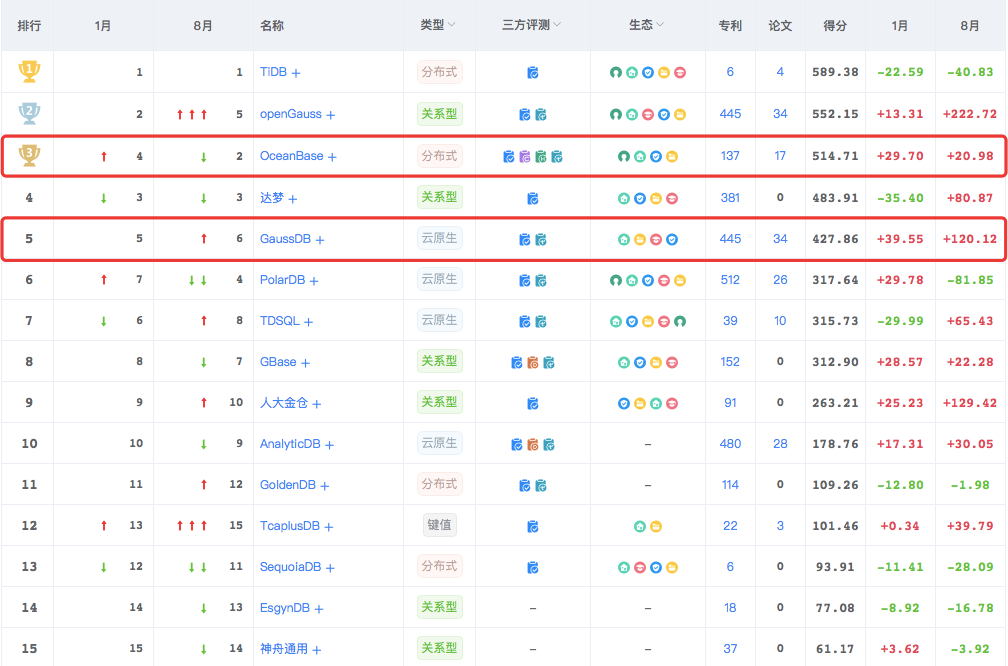Image resolution: width=1008 pixels, height=666 pixels.
Task: Click the orange evaluation badge in AnalyticDB row
Action: point(532,444)
